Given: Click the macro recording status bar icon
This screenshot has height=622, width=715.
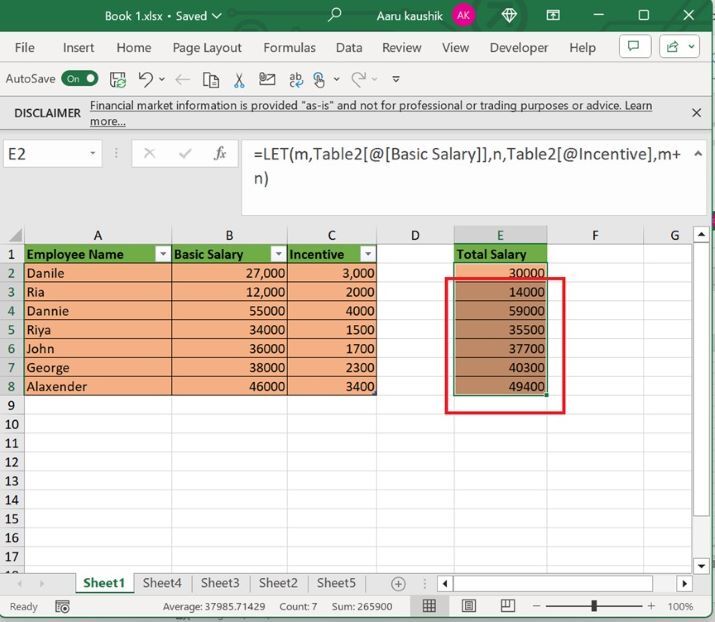Looking at the screenshot, I should click(x=62, y=606).
